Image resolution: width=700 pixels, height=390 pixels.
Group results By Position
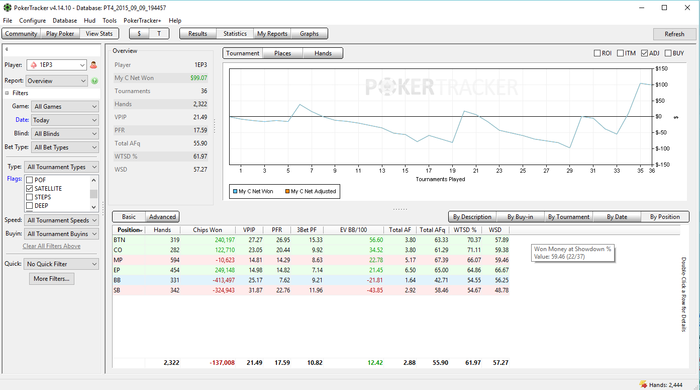tap(665, 217)
